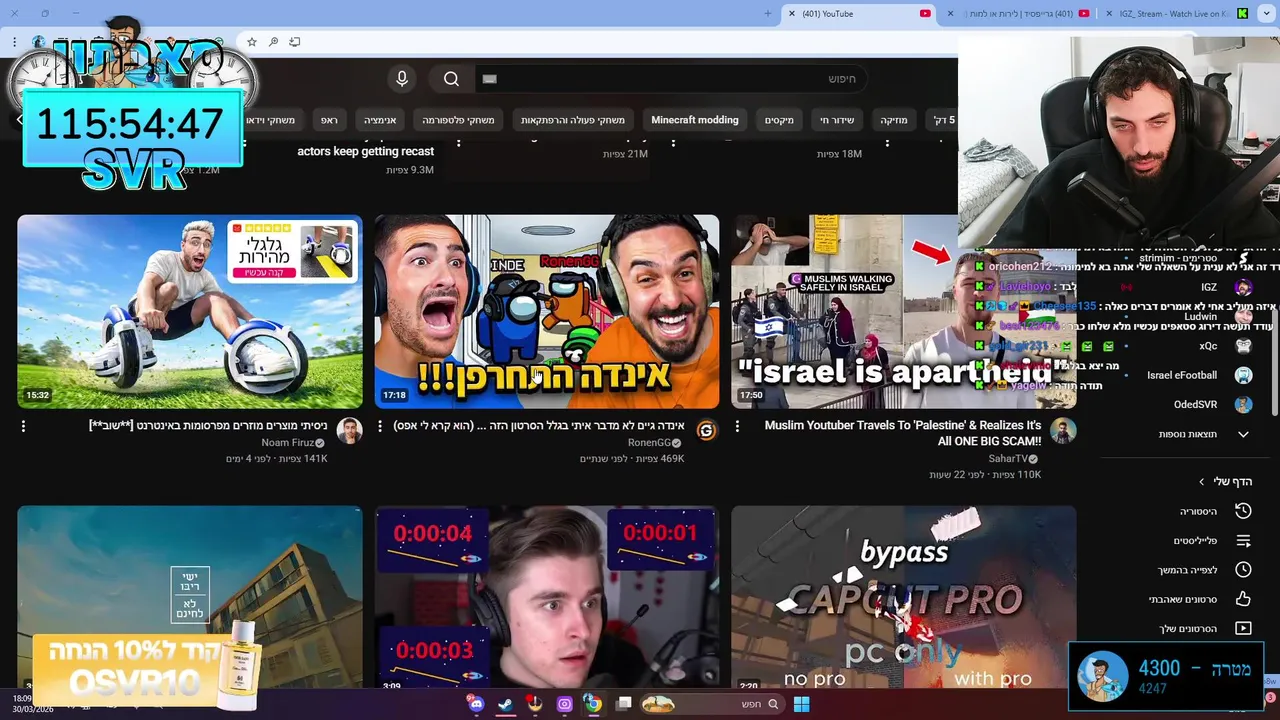The width and height of the screenshot is (1280, 720).
Task: Open Among Us video thumbnail (17:18)
Action: 547,311
